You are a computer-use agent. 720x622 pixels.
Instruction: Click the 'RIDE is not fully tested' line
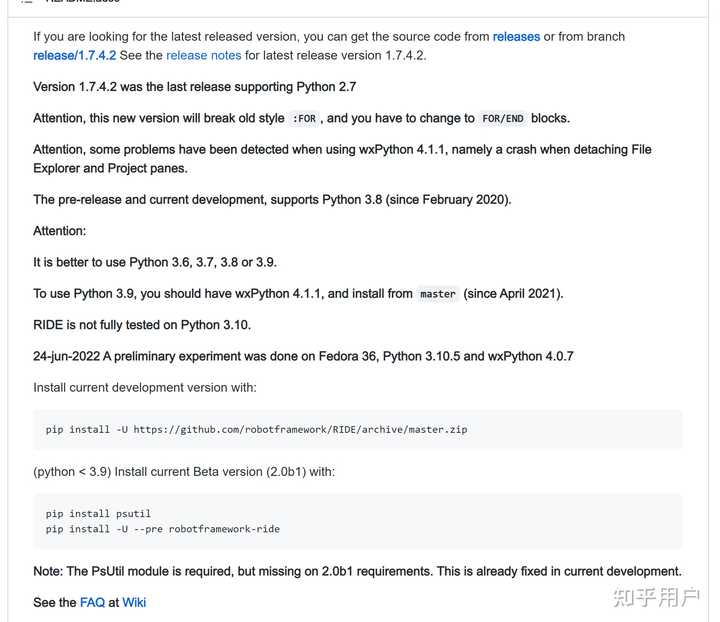tap(141, 325)
